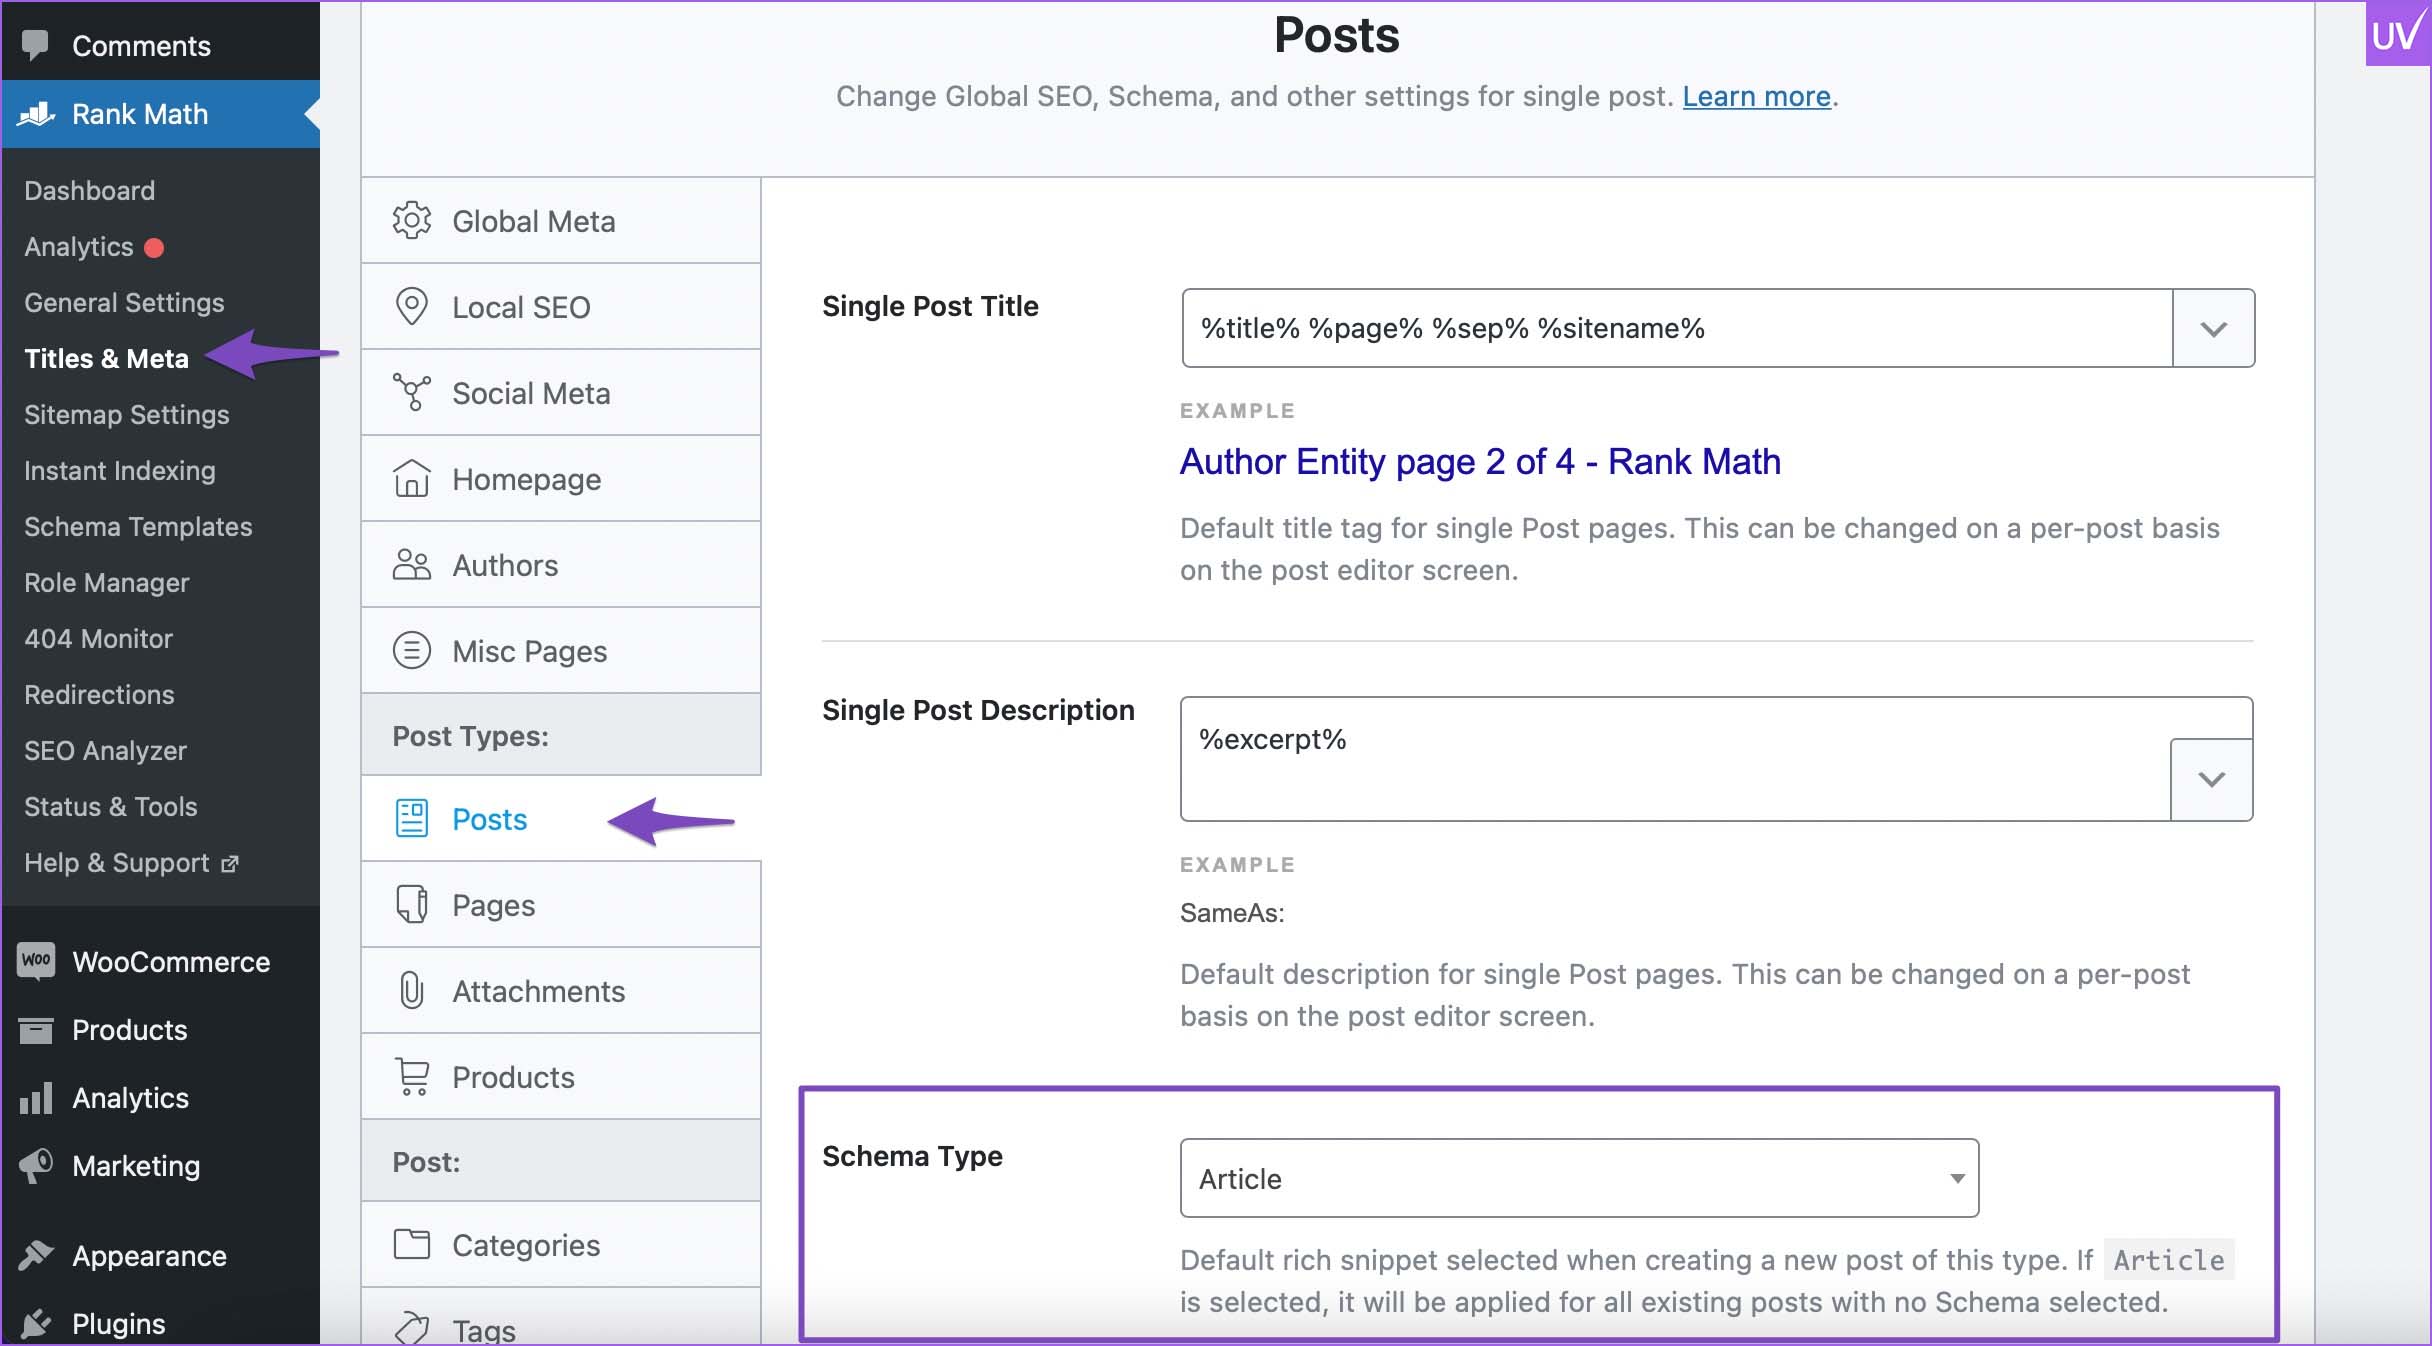Open Sitemap Settings submenu item
This screenshot has height=1346, width=2432.
127,414
